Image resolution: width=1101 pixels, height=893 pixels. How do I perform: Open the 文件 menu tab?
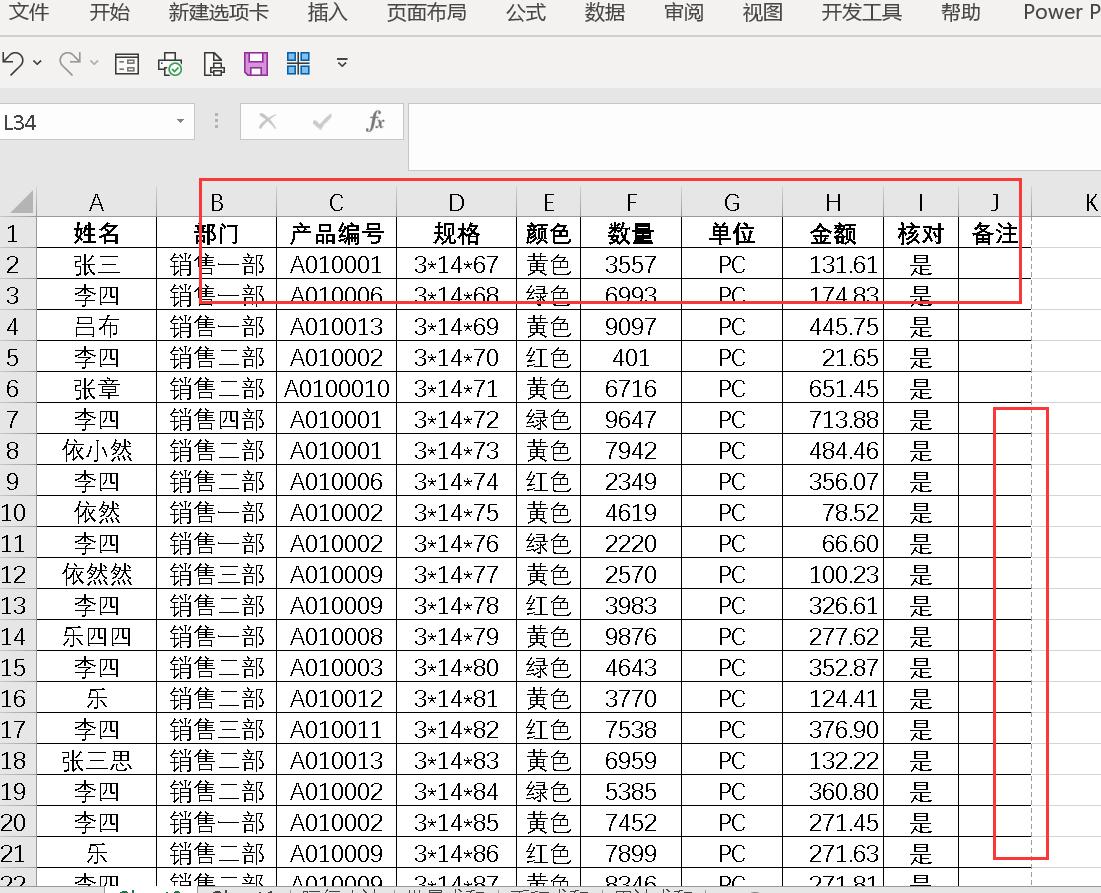29,13
